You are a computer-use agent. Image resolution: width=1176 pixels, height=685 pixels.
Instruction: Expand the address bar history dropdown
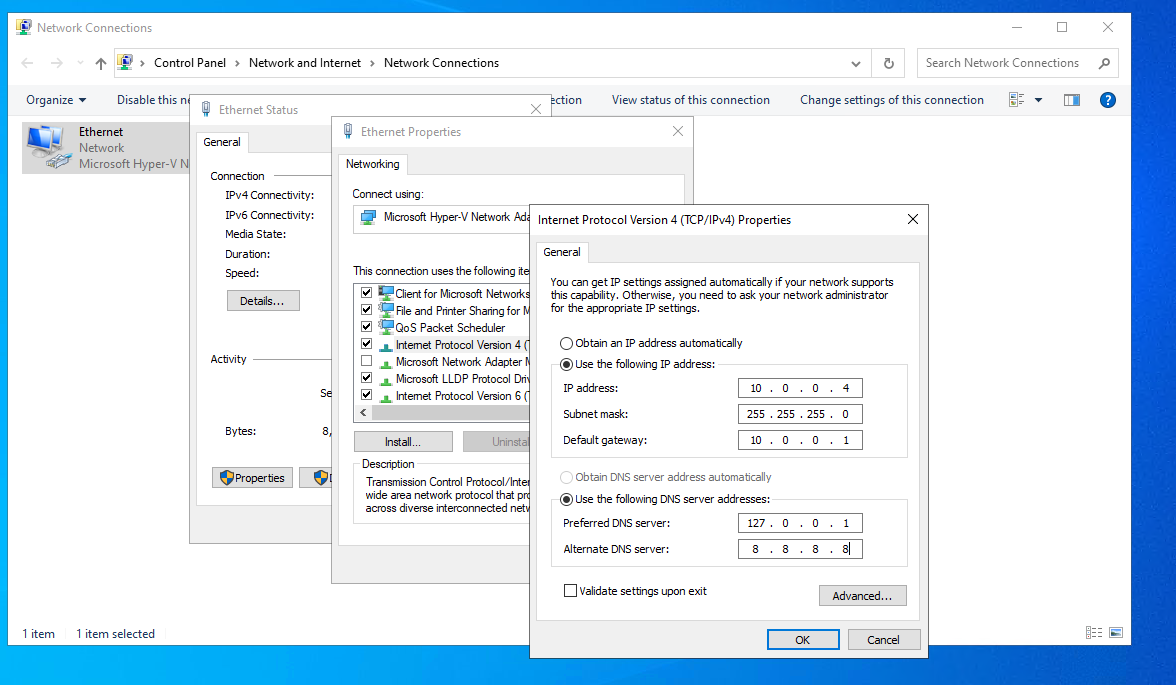click(x=856, y=64)
